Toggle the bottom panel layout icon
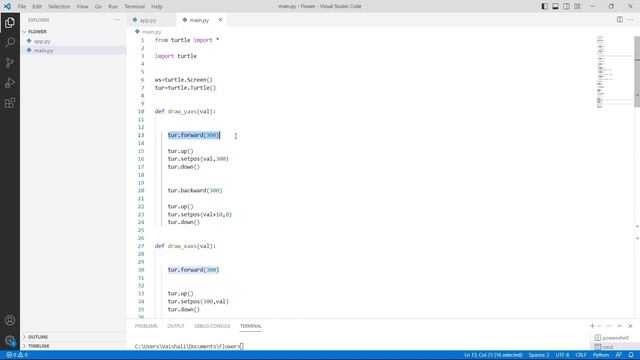 556,6
